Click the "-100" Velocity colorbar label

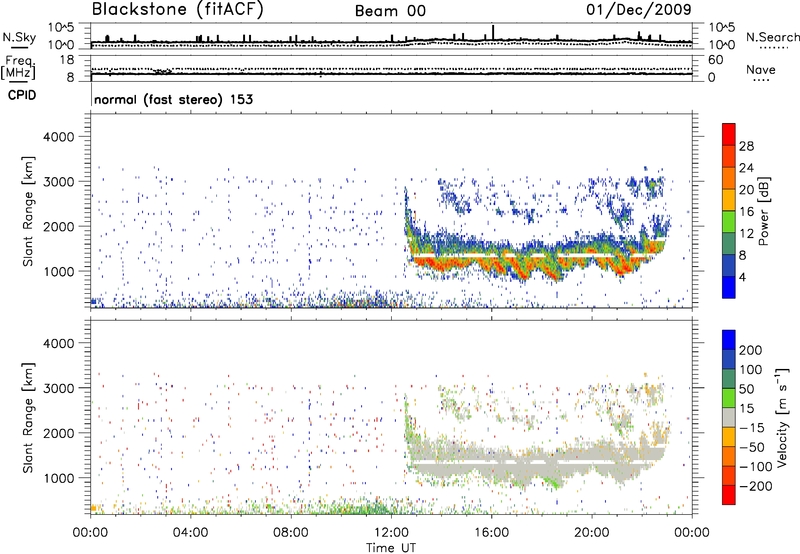click(x=755, y=467)
